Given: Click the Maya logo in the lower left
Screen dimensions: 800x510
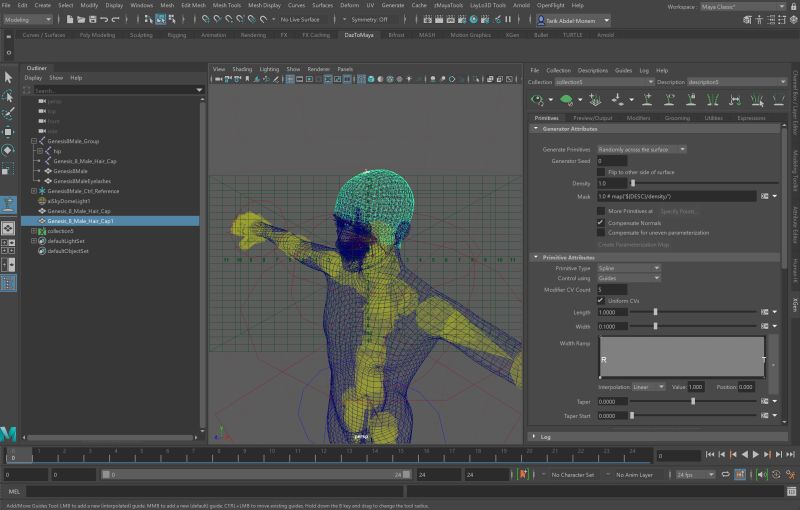Looking at the screenshot, I should coord(9,434).
